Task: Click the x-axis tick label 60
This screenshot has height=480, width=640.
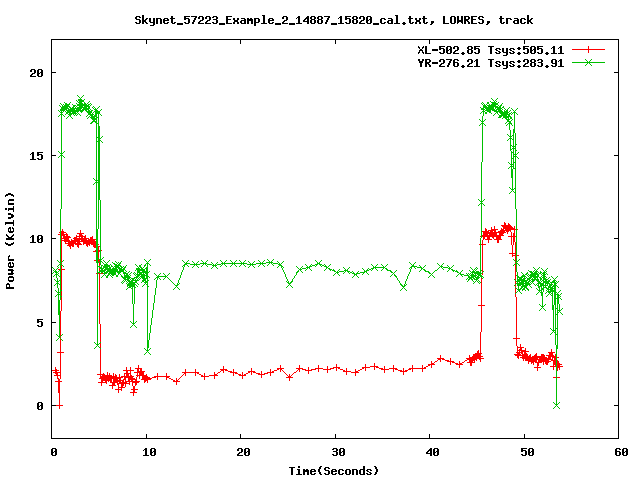Action: click(x=621, y=452)
